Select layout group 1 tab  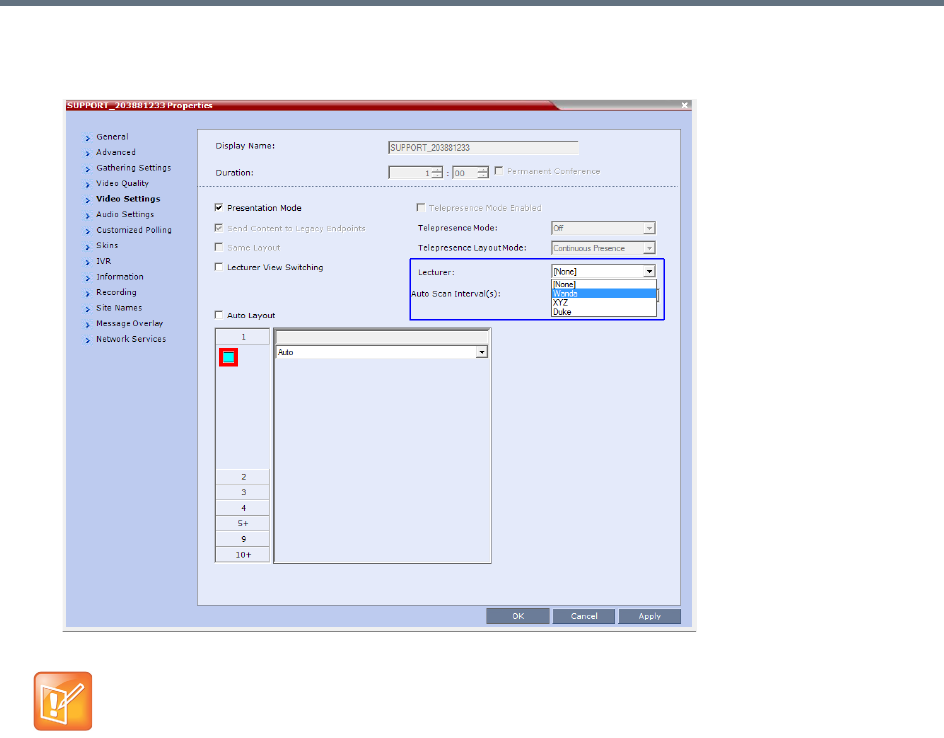243,337
